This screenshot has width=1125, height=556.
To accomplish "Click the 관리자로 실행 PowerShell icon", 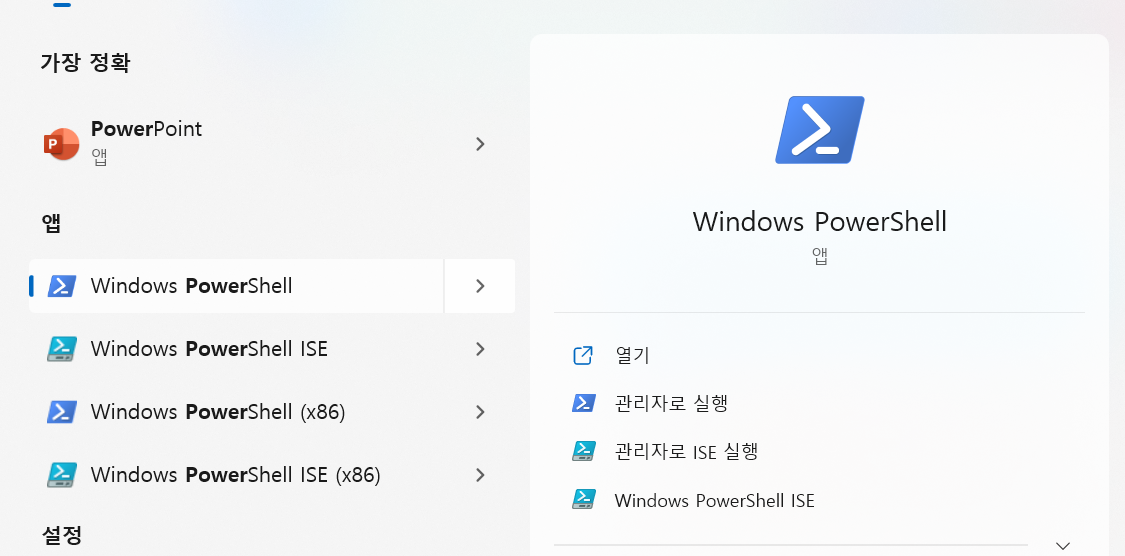I will pyautogui.click(x=583, y=403).
